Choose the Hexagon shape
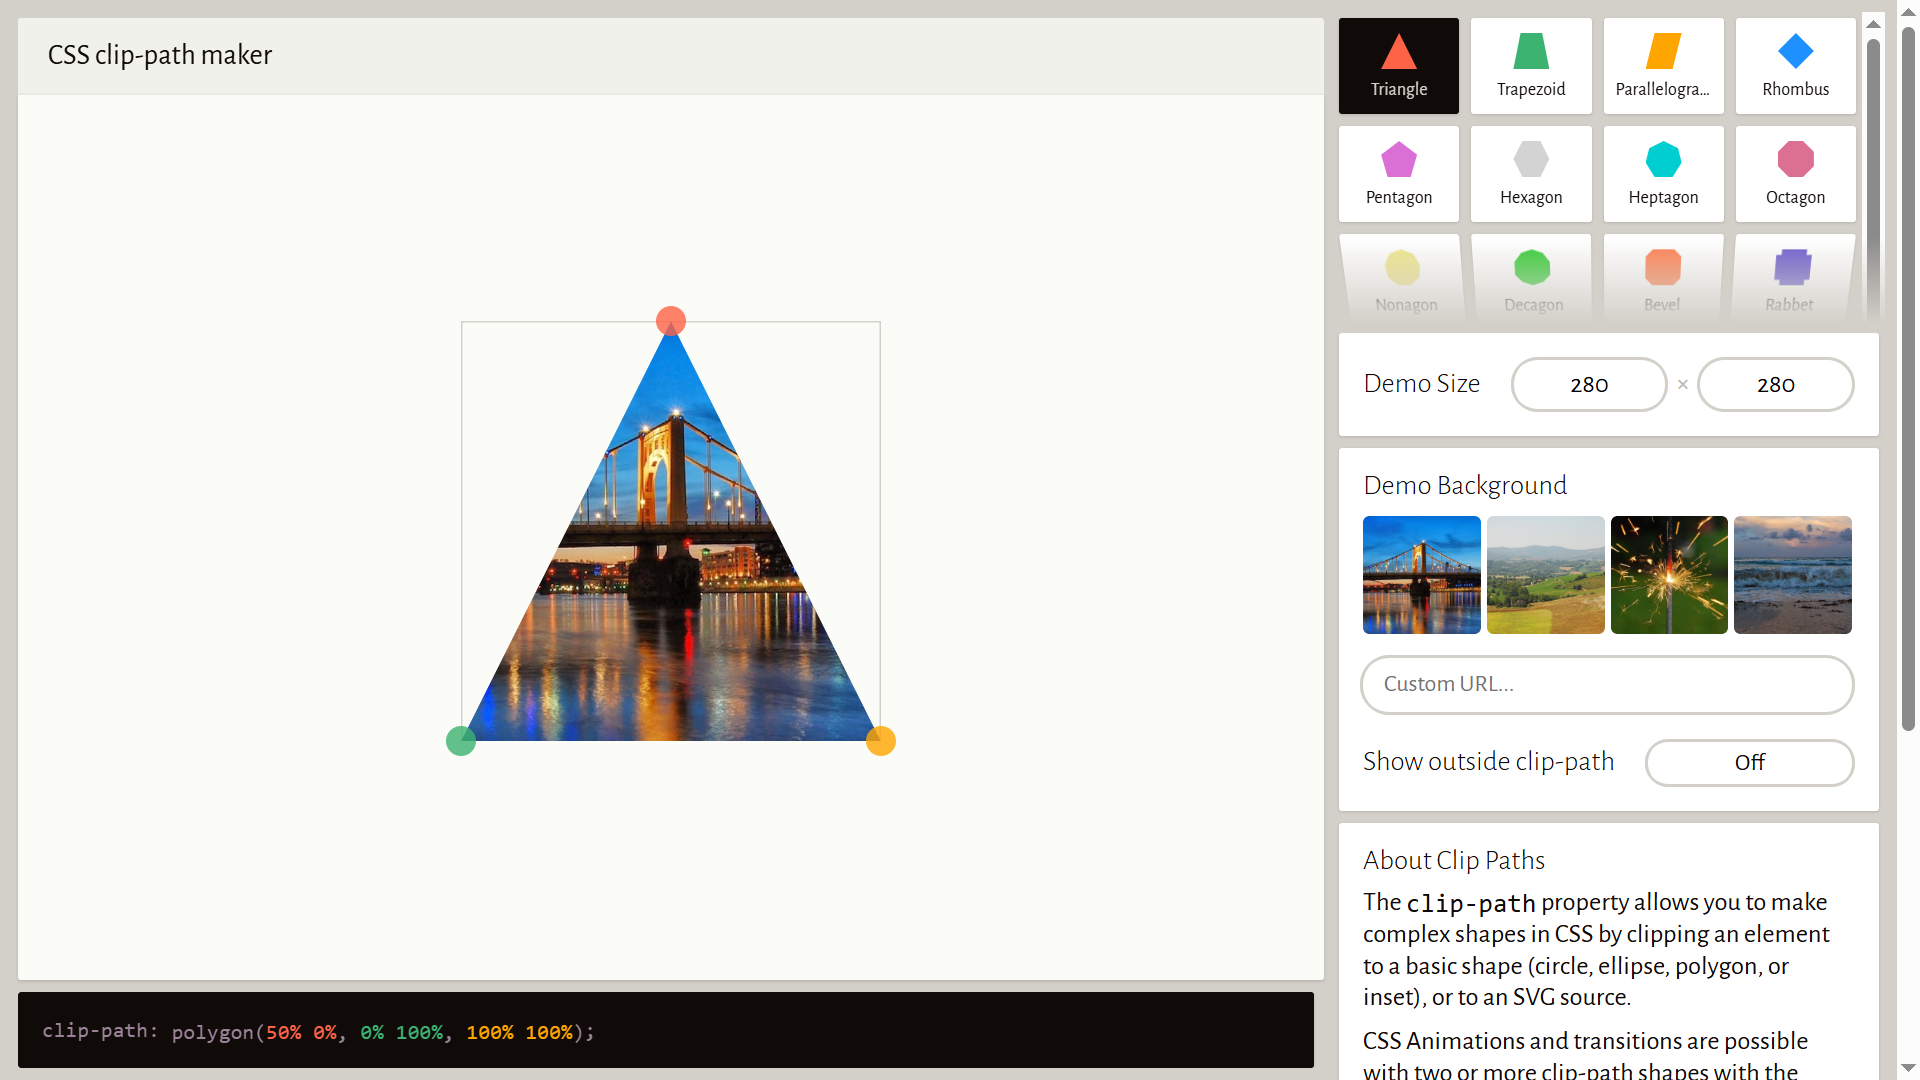The height and width of the screenshot is (1080, 1920). (1531, 174)
